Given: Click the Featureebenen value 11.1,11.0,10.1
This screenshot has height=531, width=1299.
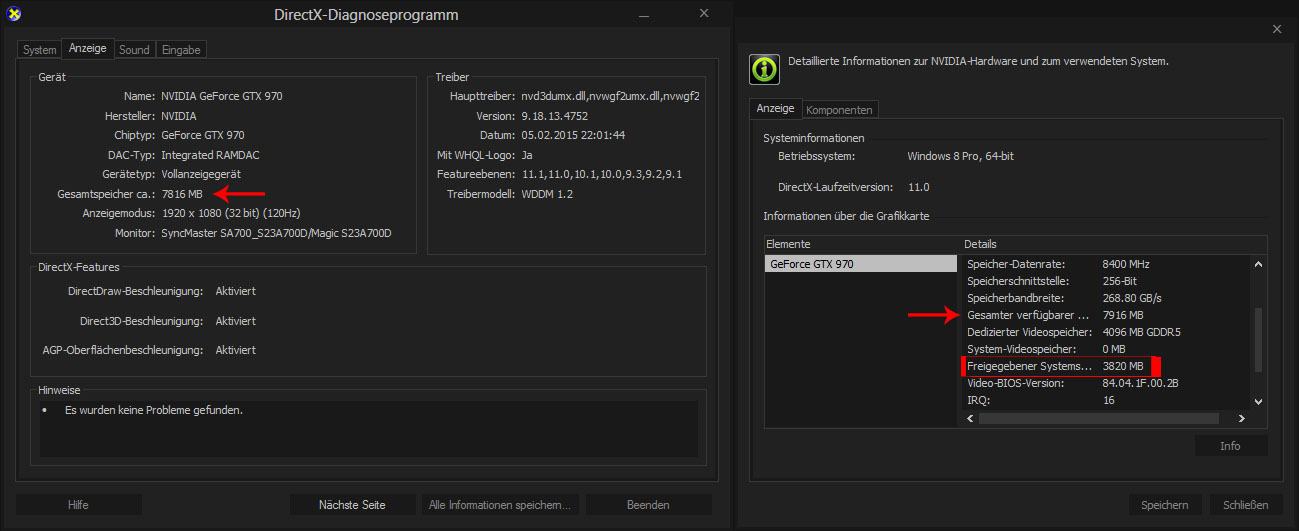Looking at the screenshot, I should (x=601, y=174).
